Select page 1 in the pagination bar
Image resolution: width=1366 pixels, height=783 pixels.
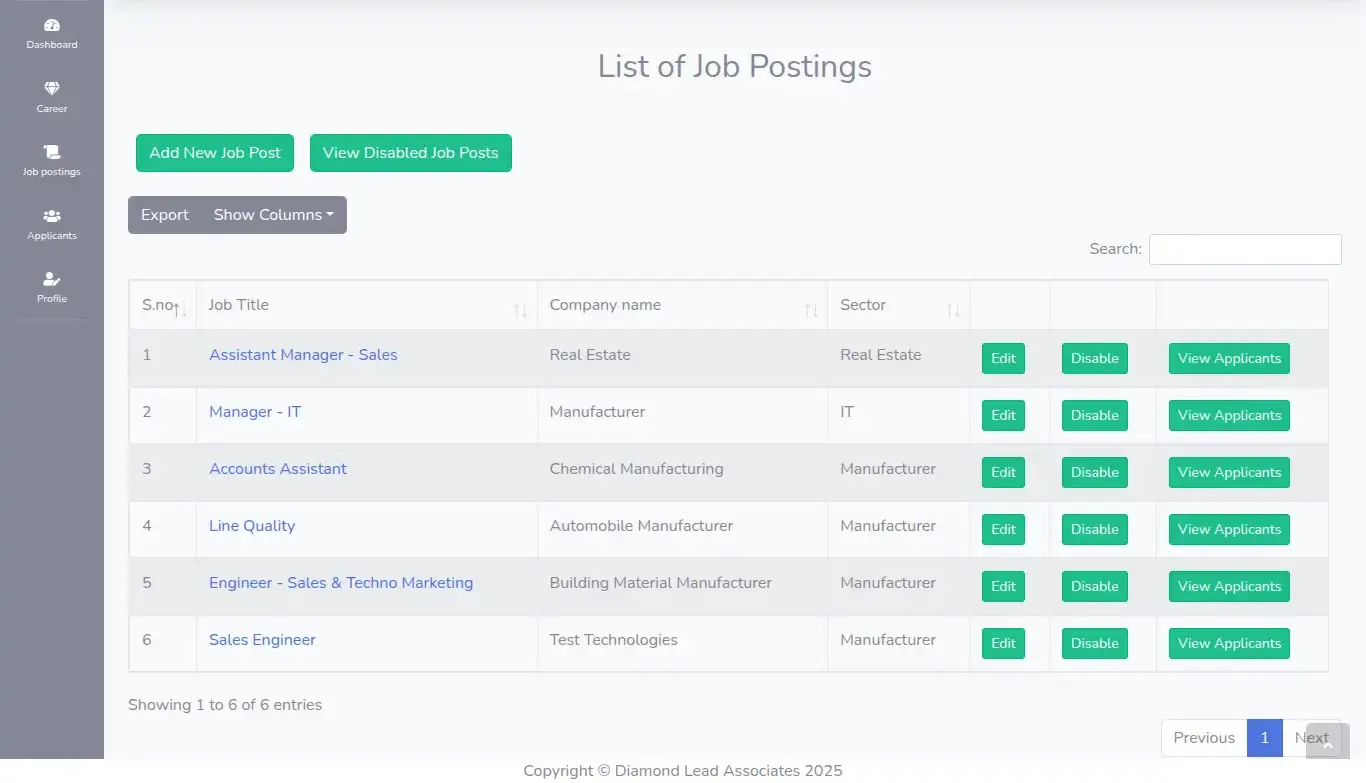coord(1264,737)
